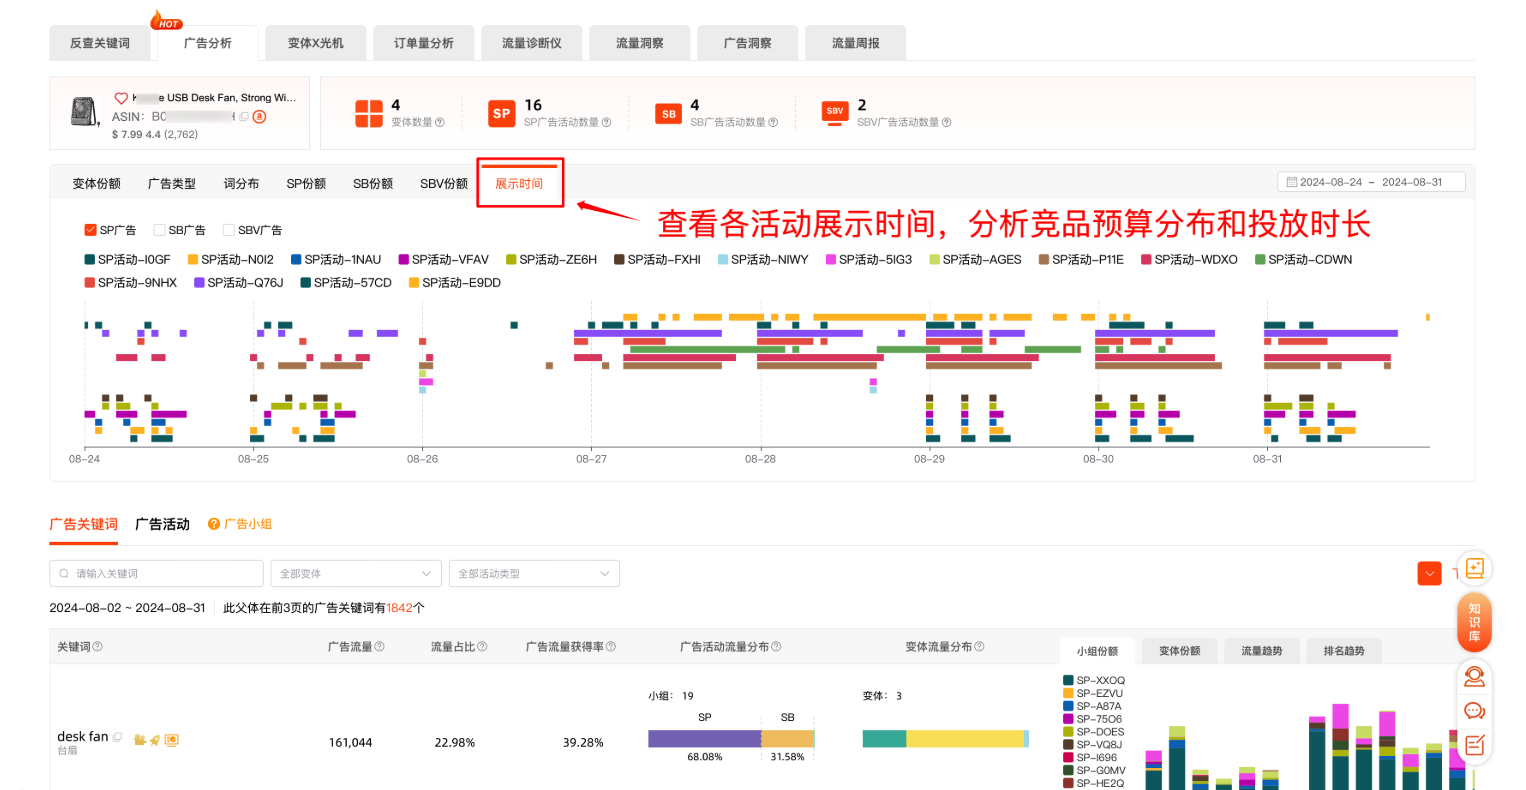Select the 小组份额 chart tab

click(1097, 651)
